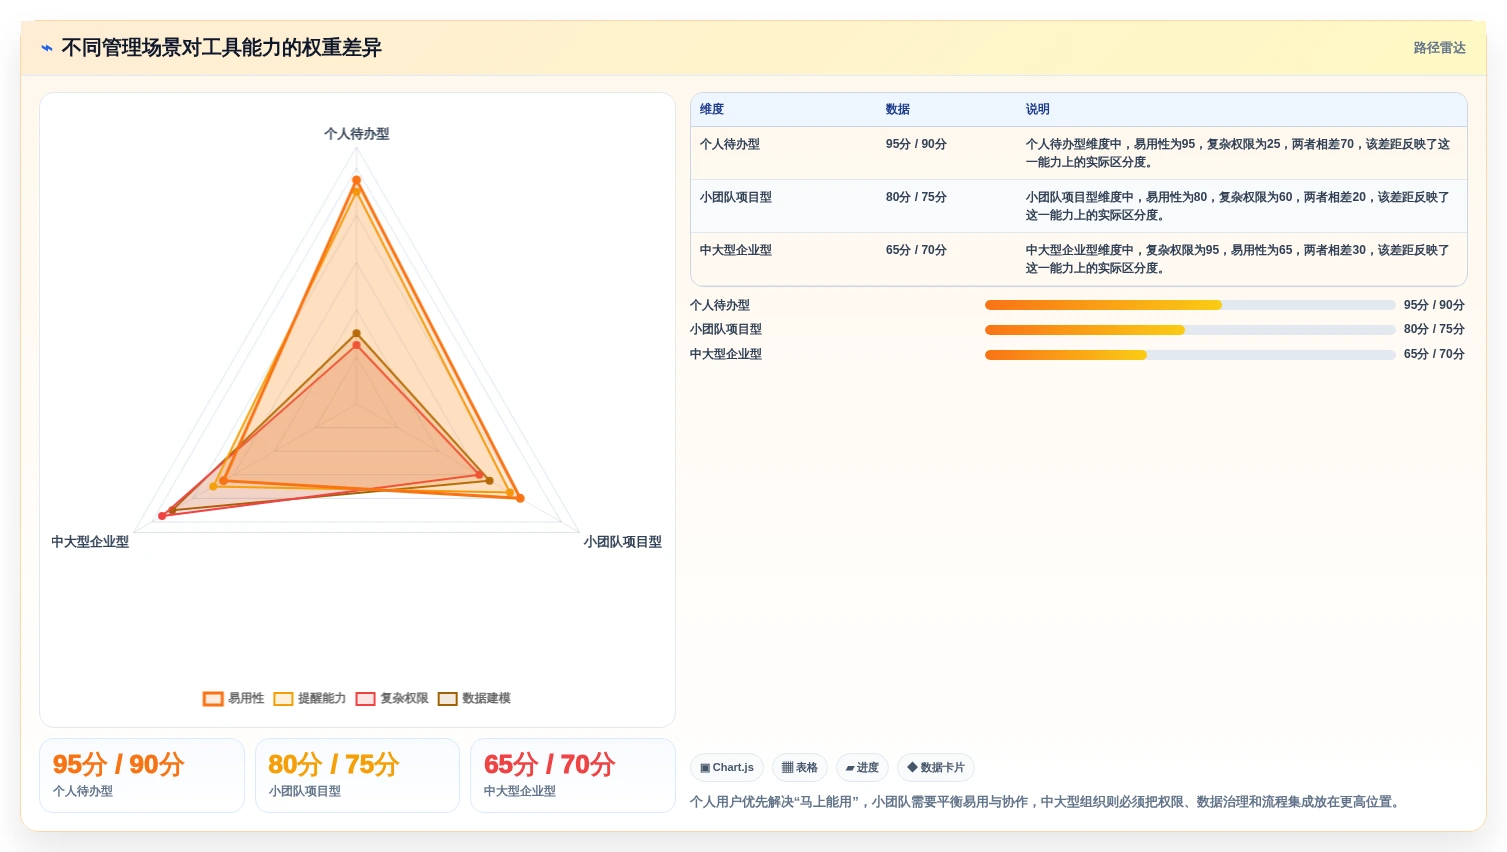The image size is (1507, 852).
Task: Click the blue icon beside the page title
Action: 47,48
